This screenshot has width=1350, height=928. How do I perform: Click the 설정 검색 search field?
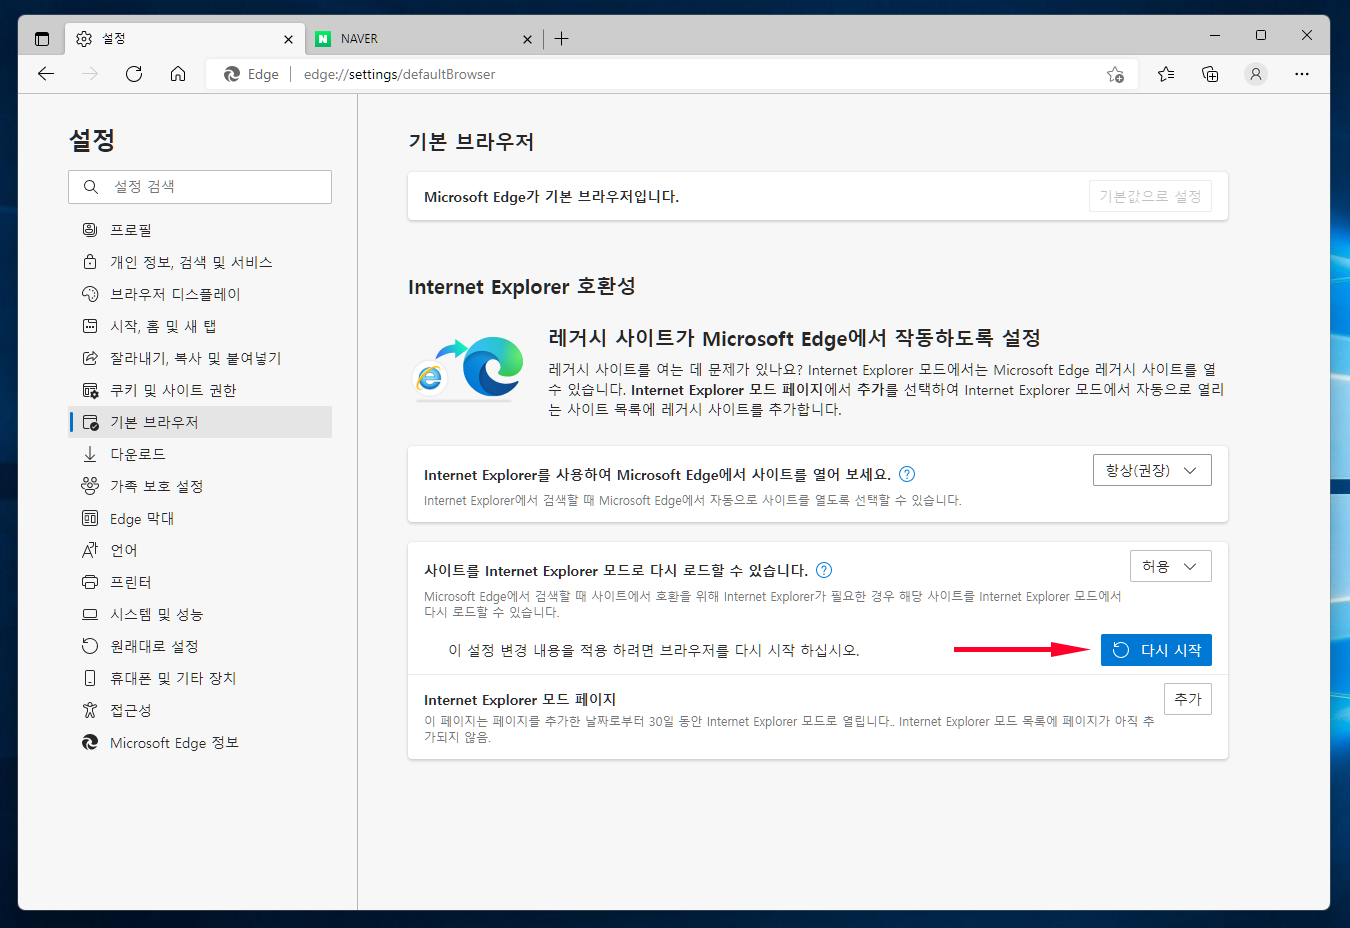click(200, 187)
